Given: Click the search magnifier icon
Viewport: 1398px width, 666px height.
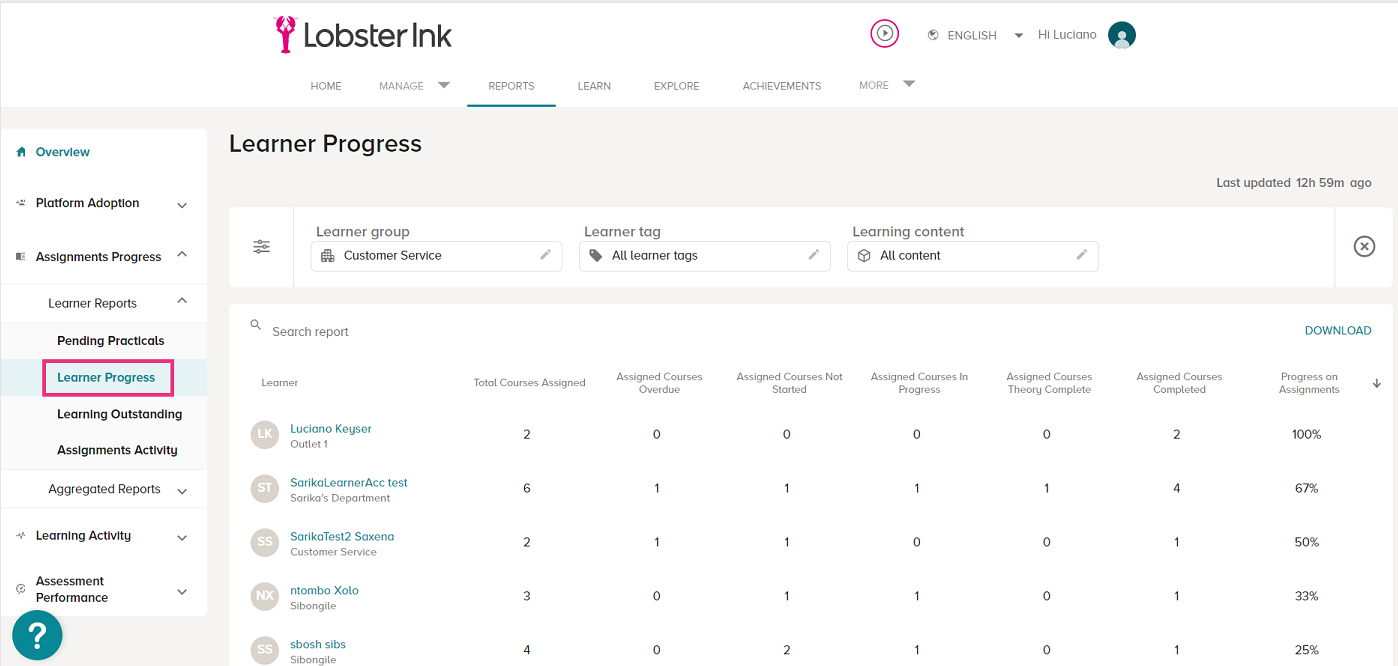Looking at the screenshot, I should click(x=256, y=326).
